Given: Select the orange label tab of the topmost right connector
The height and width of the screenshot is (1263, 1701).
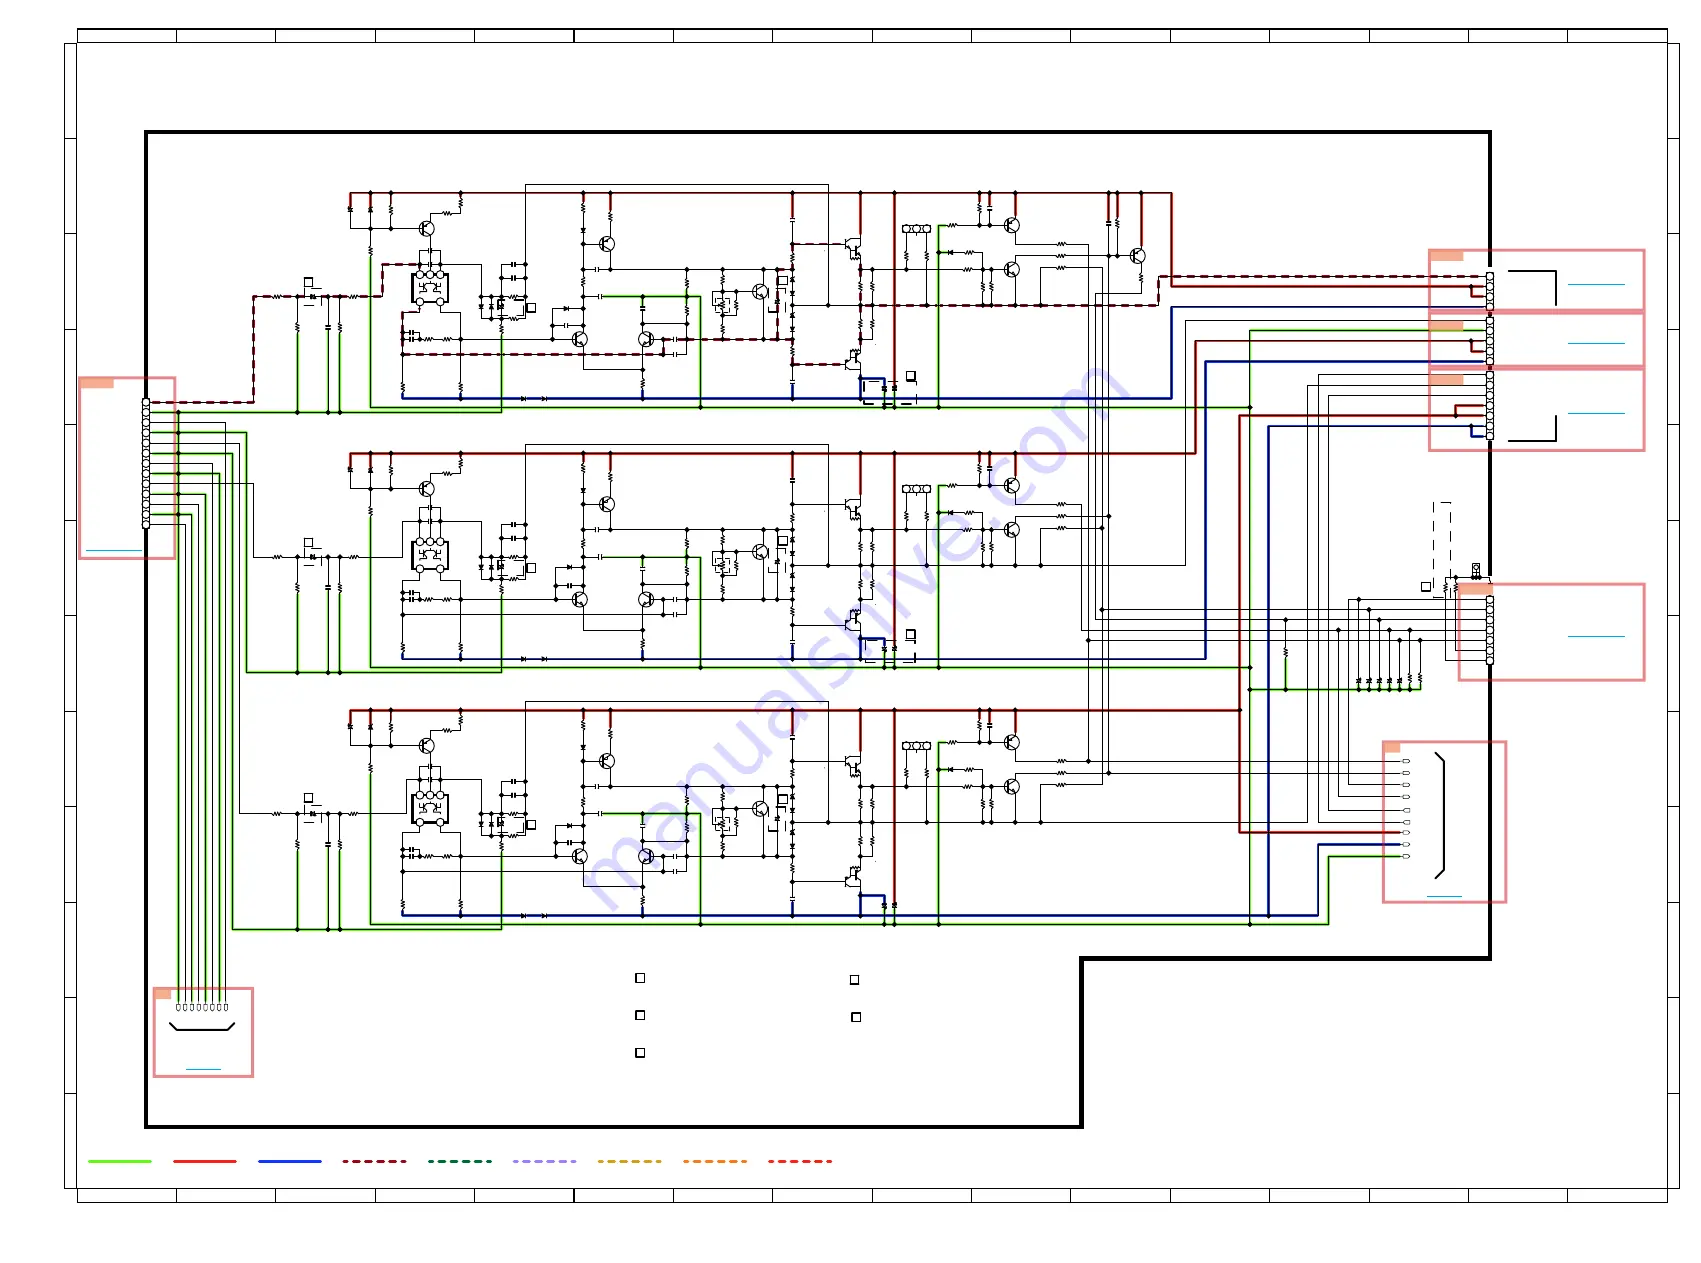Looking at the screenshot, I should [x=1446, y=256].
